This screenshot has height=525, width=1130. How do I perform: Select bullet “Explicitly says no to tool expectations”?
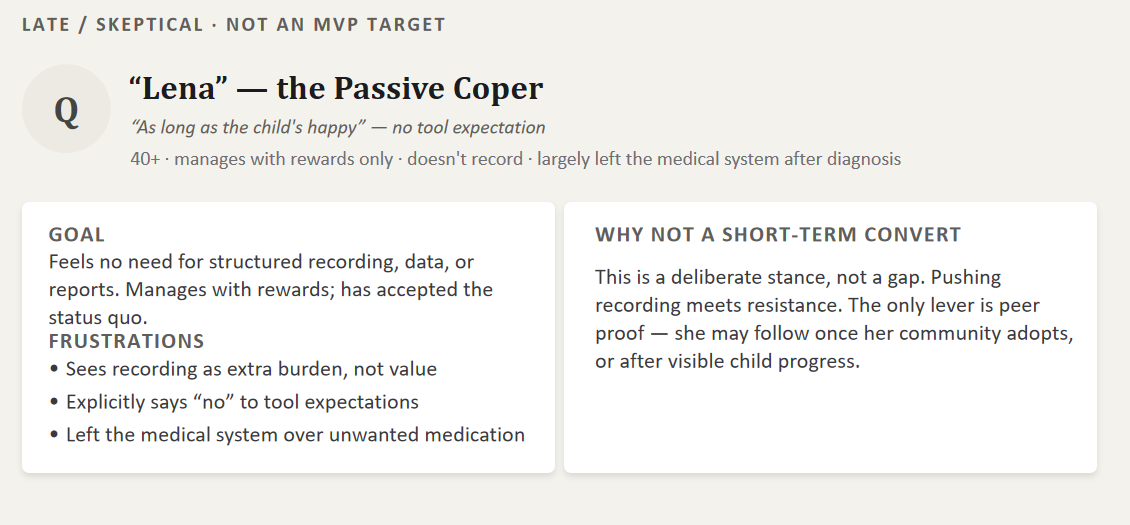(234, 402)
